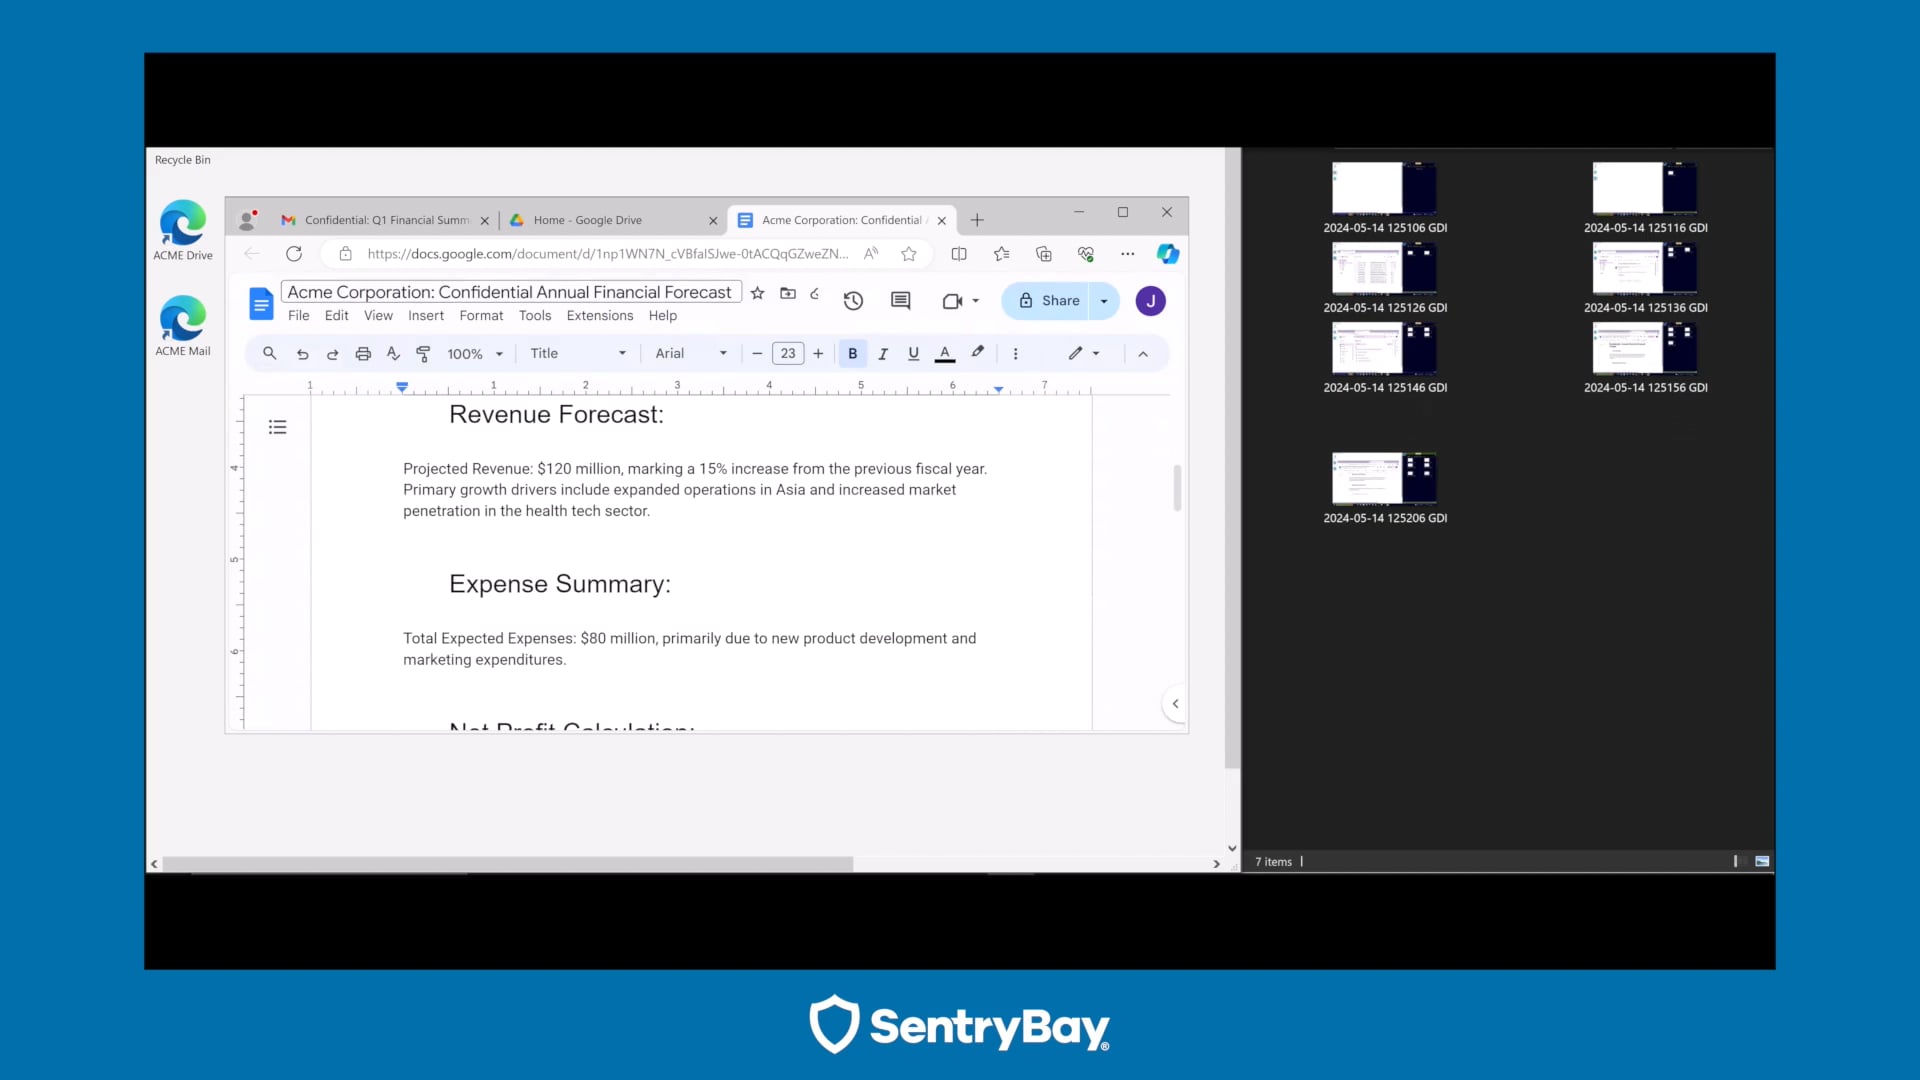
Task: Click the text color swatch icon
Action: [944, 354]
